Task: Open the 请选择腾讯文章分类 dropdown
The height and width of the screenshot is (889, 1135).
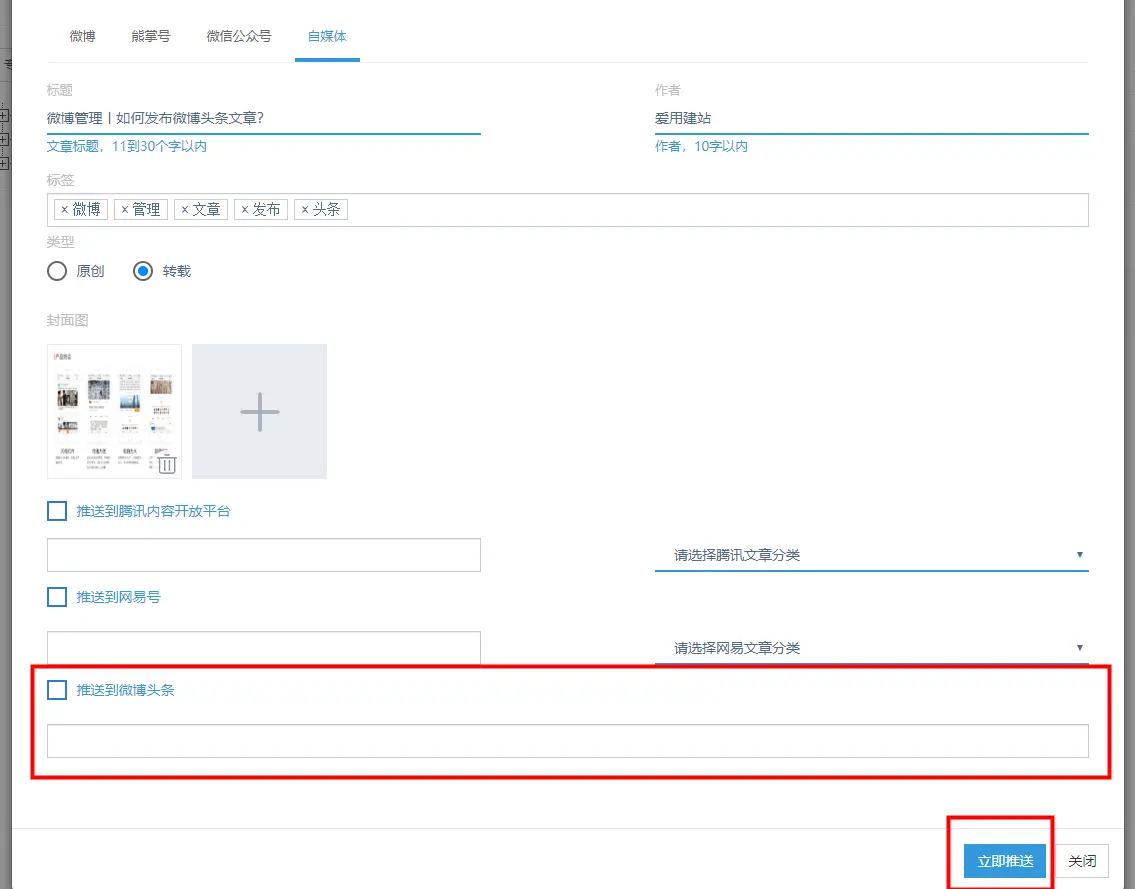Action: [871, 555]
